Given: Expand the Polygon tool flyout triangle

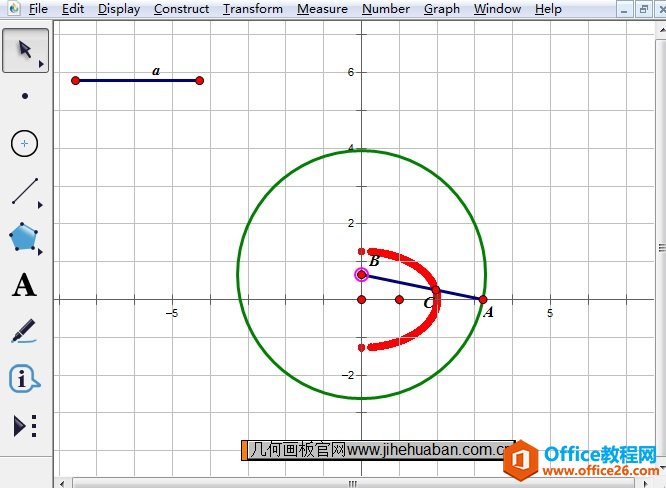Looking at the screenshot, I should point(40,252).
